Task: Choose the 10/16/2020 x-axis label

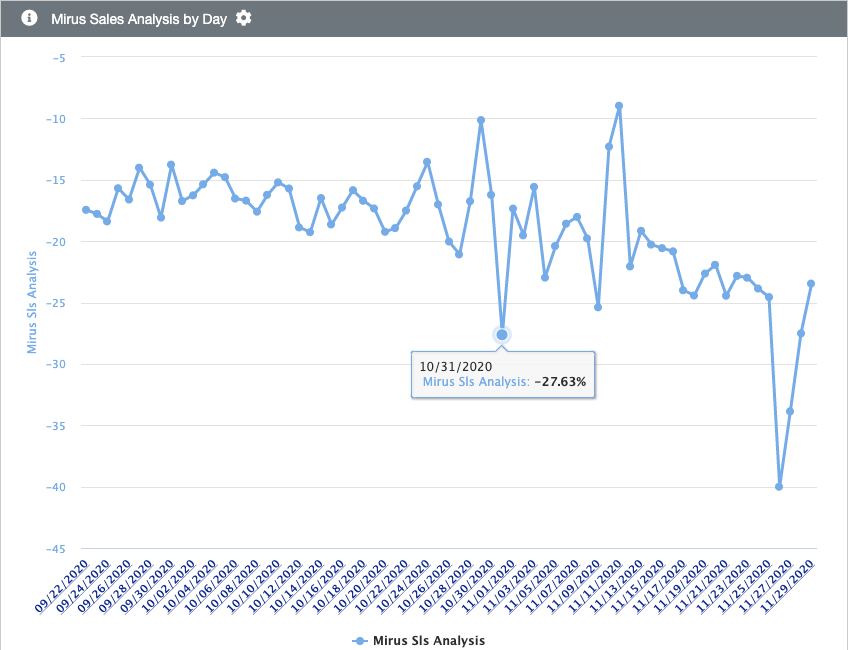Action: tap(317, 587)
